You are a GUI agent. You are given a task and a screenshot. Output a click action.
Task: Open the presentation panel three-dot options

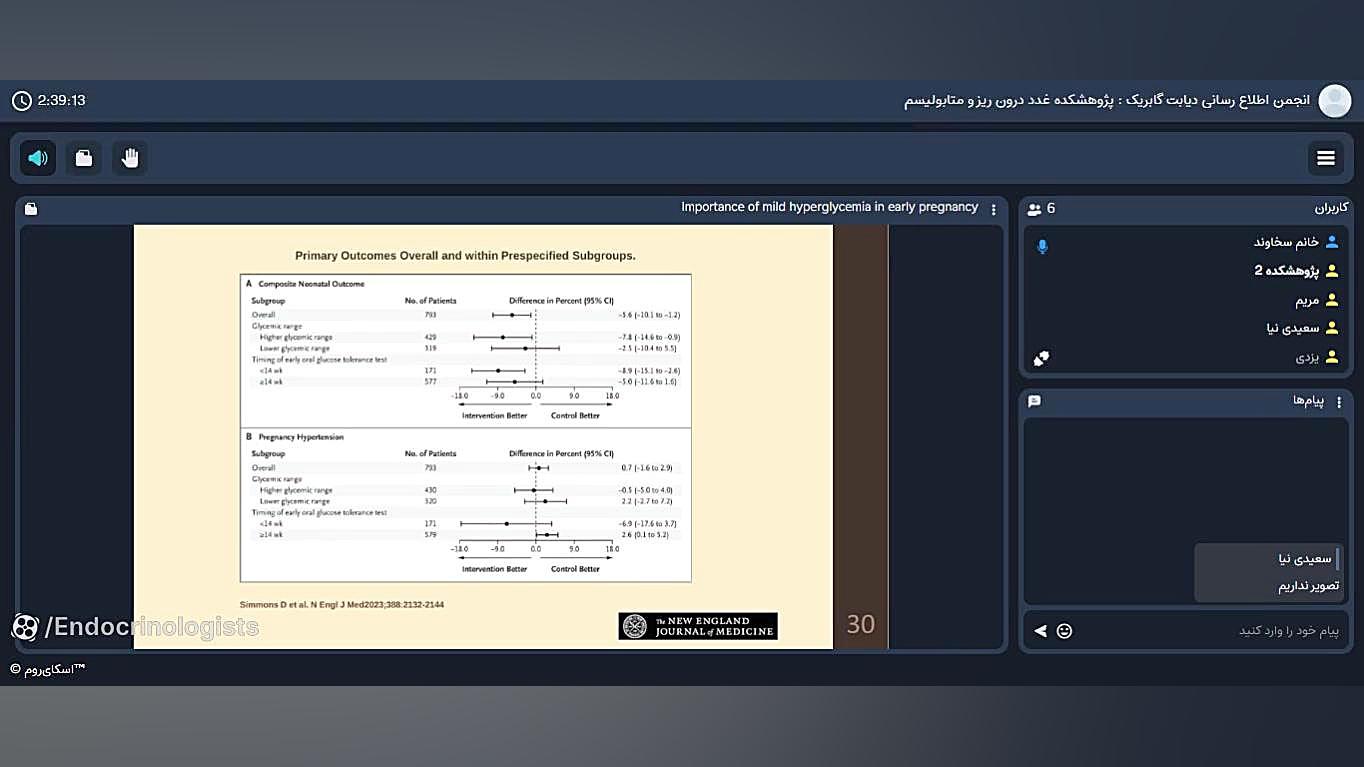(993, 209)
